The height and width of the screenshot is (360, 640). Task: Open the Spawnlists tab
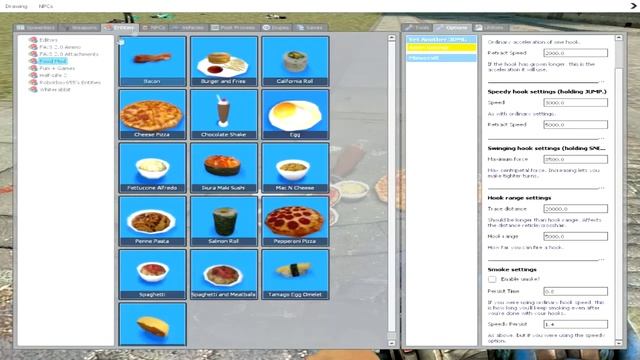pyautogui.click(x=36, y=27)
